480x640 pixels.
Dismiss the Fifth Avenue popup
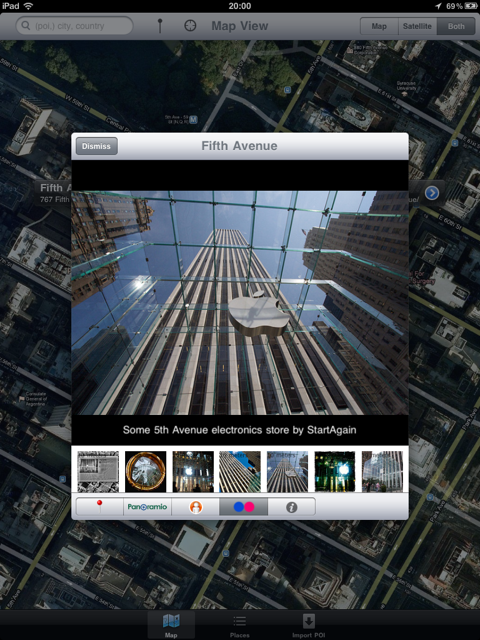tap(96, 146)
